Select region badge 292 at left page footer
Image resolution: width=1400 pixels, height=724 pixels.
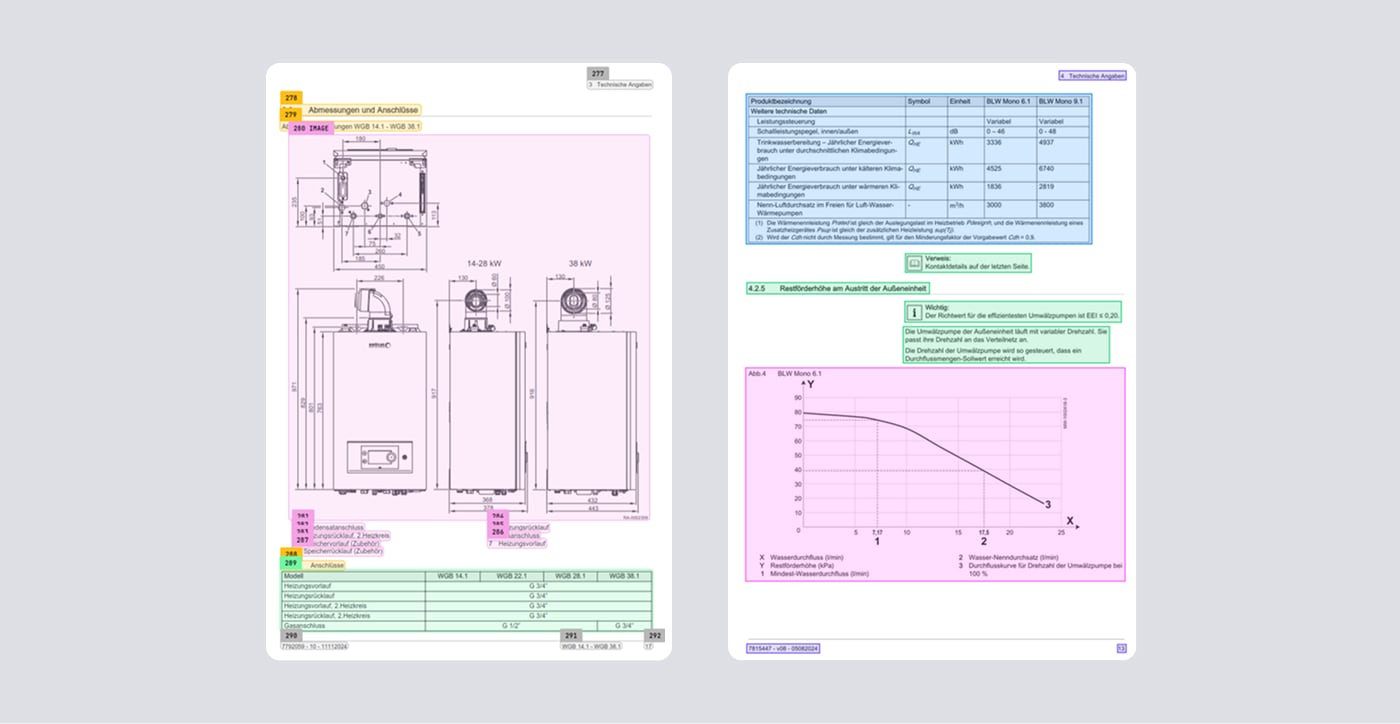click(x=654, y=636)
